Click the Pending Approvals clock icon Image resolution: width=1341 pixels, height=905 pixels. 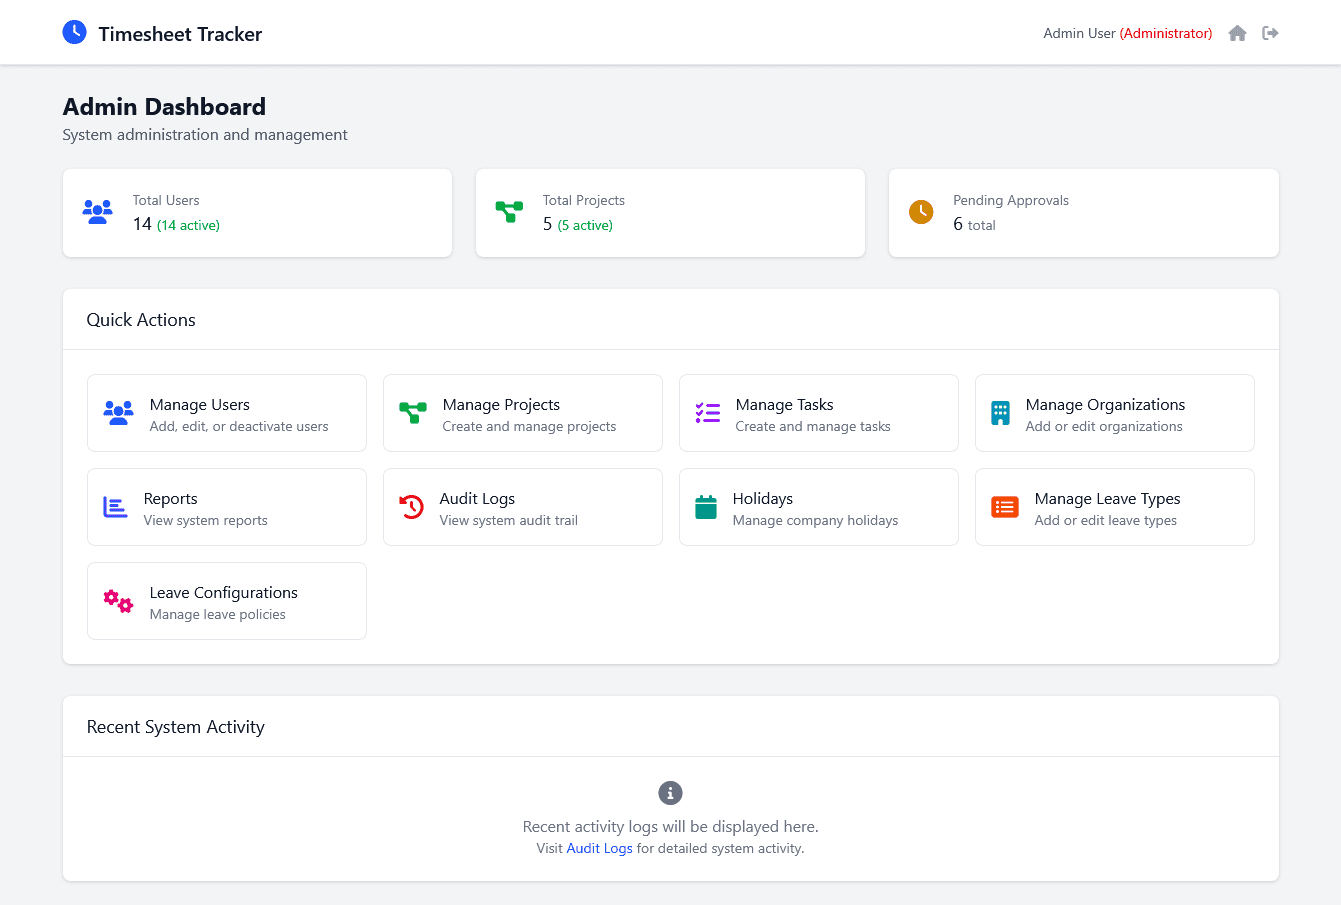point(921,211)
